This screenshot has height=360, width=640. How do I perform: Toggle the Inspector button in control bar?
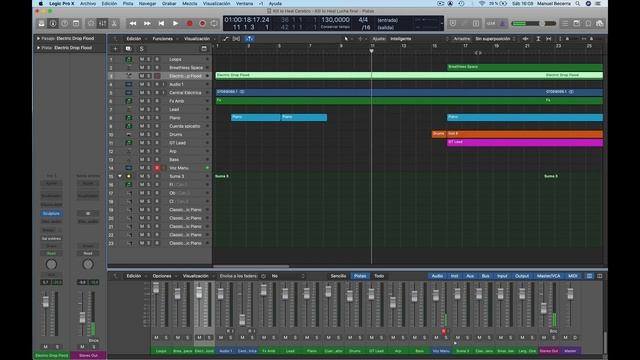pyautogui.click(x=53, y=24)
